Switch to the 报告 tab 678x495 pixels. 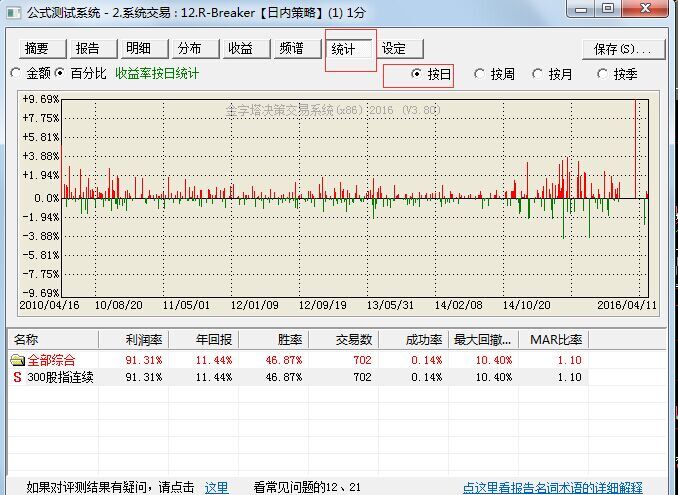click(88, 48)
